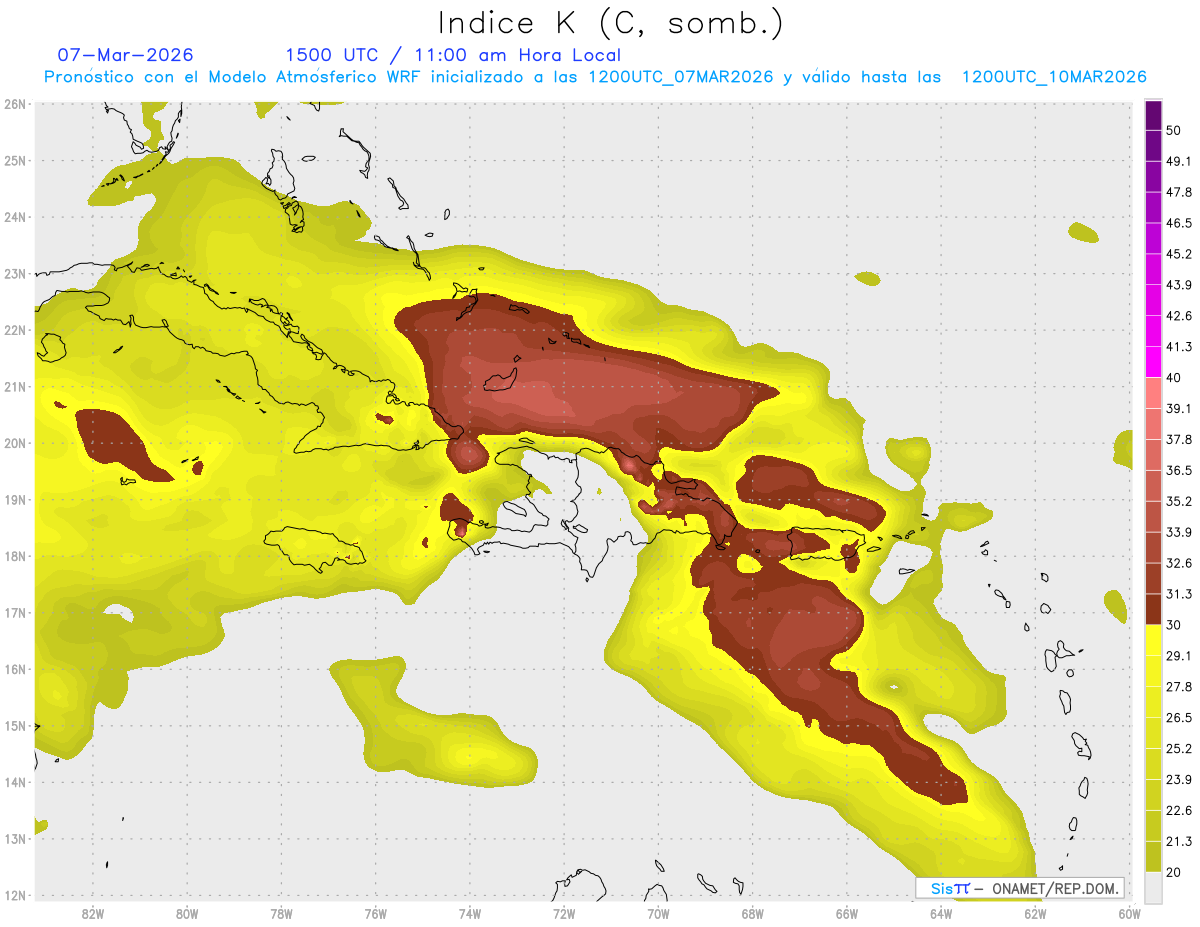The width and height of the screenshot is (1200, 927).
Task: Click the '24N' latitude axis label
Action: pyautogui.click(x=15, y=217)
